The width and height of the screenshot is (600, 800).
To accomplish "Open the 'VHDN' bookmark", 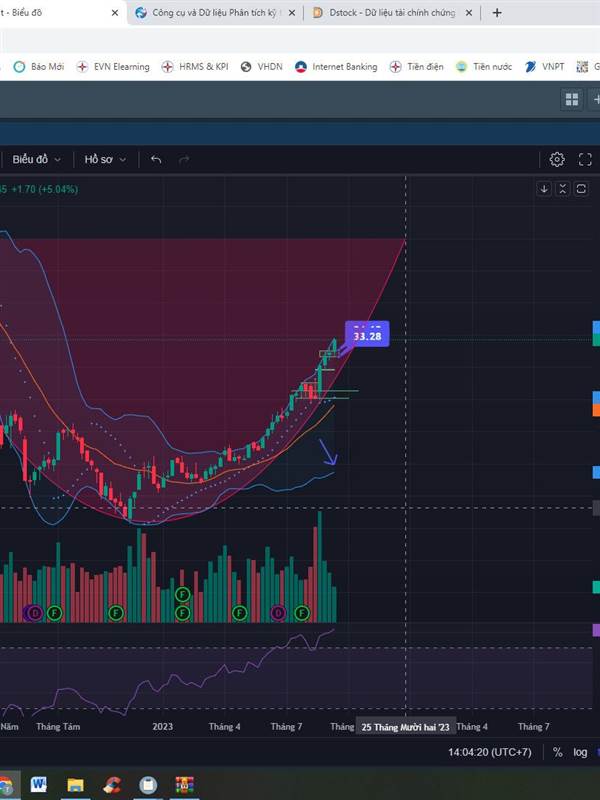I will point(261,67).
